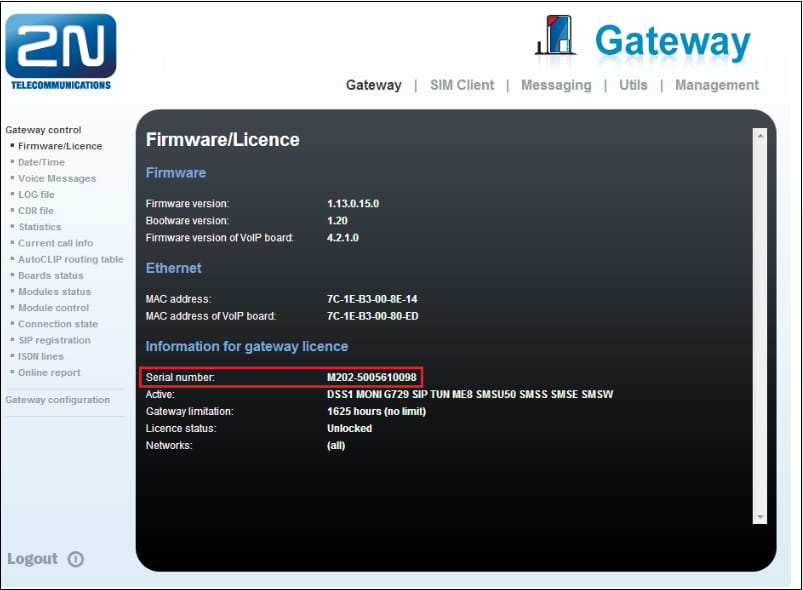This screenshot has height=590, width=803.
Task: Select Firmware/Licence in sidebar
Action: click(x=60, y=146)
